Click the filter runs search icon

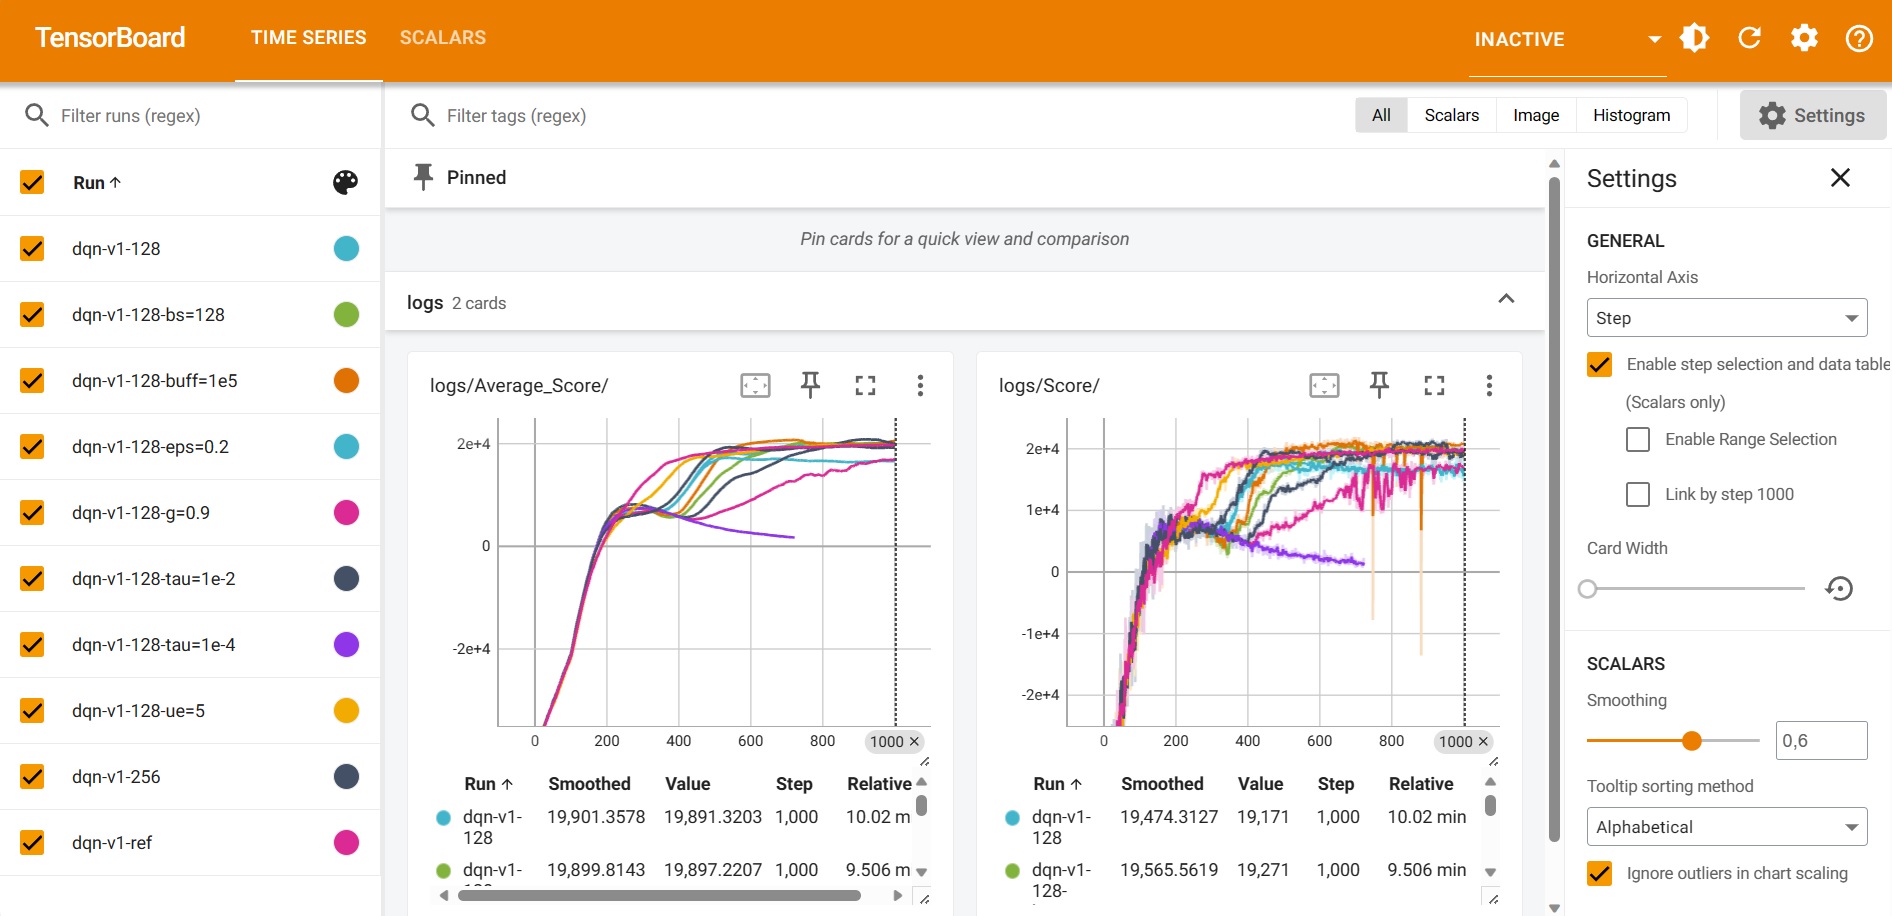(x=37, y=115)
